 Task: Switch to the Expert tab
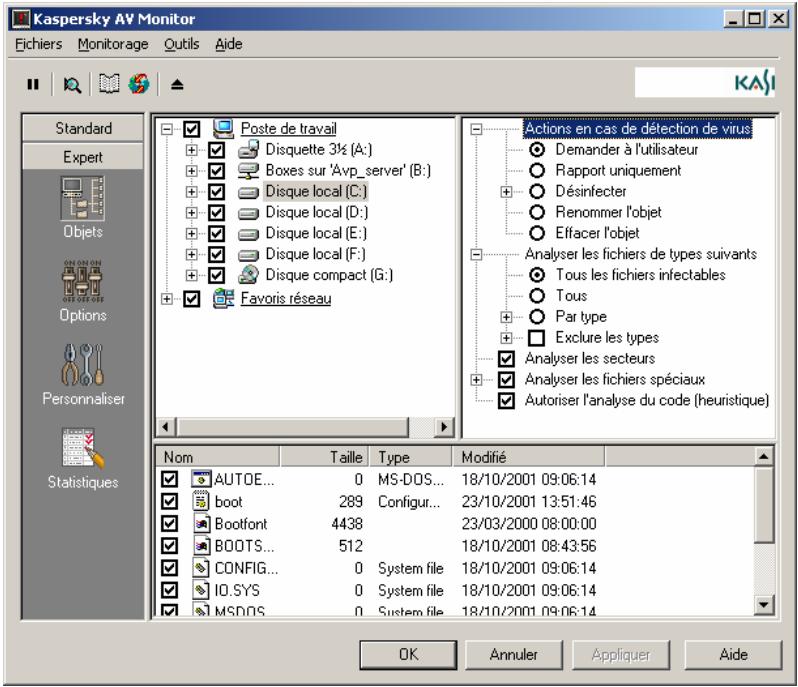[83, 157]
